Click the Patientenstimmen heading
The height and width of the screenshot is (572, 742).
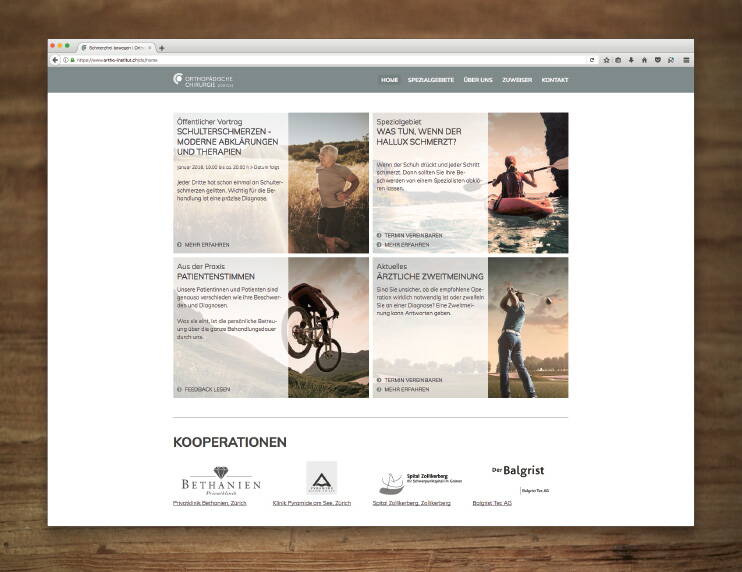(x=216, y=276)
